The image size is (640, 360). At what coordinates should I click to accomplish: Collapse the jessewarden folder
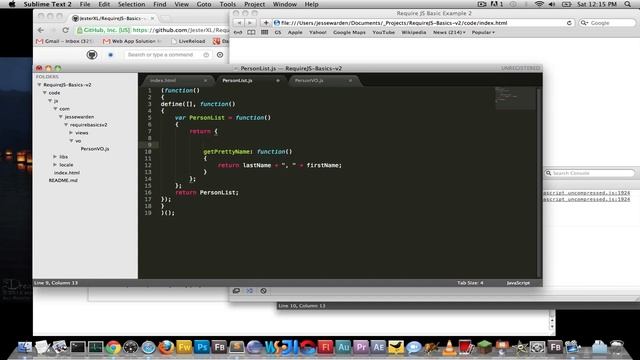tap(61, 117)
